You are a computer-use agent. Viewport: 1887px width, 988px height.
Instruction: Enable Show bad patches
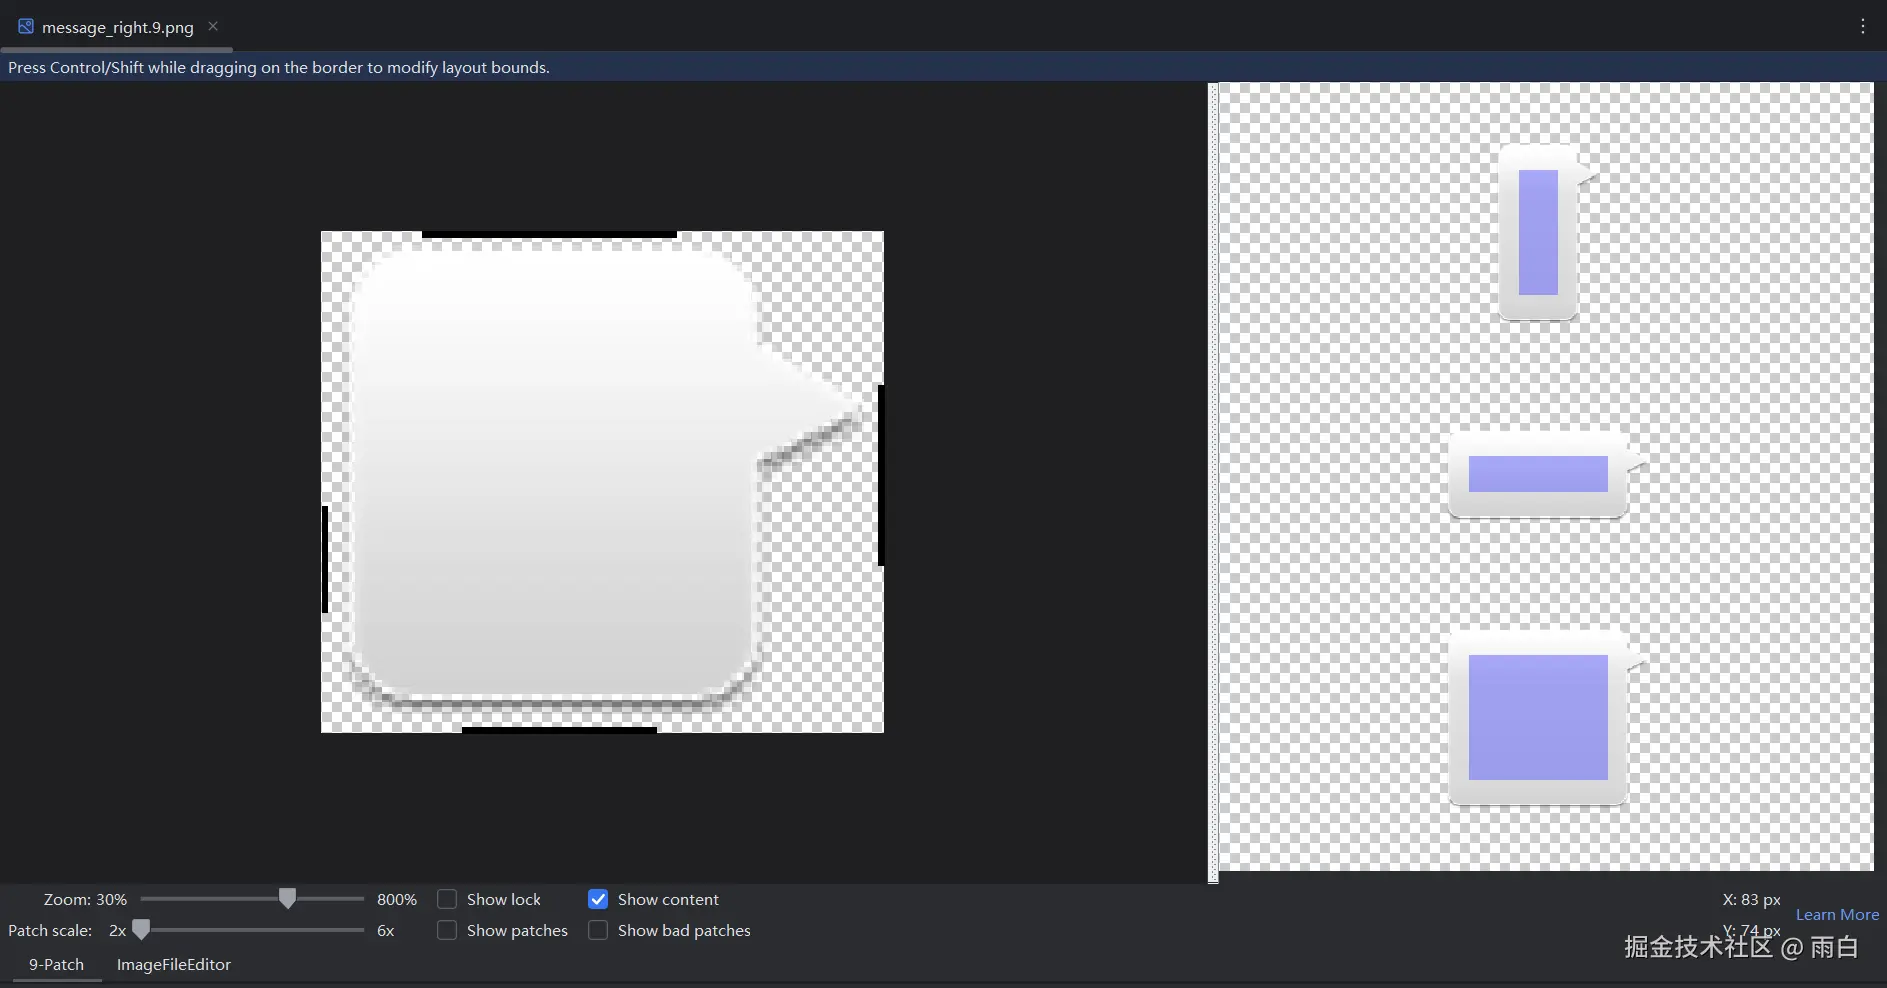598,930
